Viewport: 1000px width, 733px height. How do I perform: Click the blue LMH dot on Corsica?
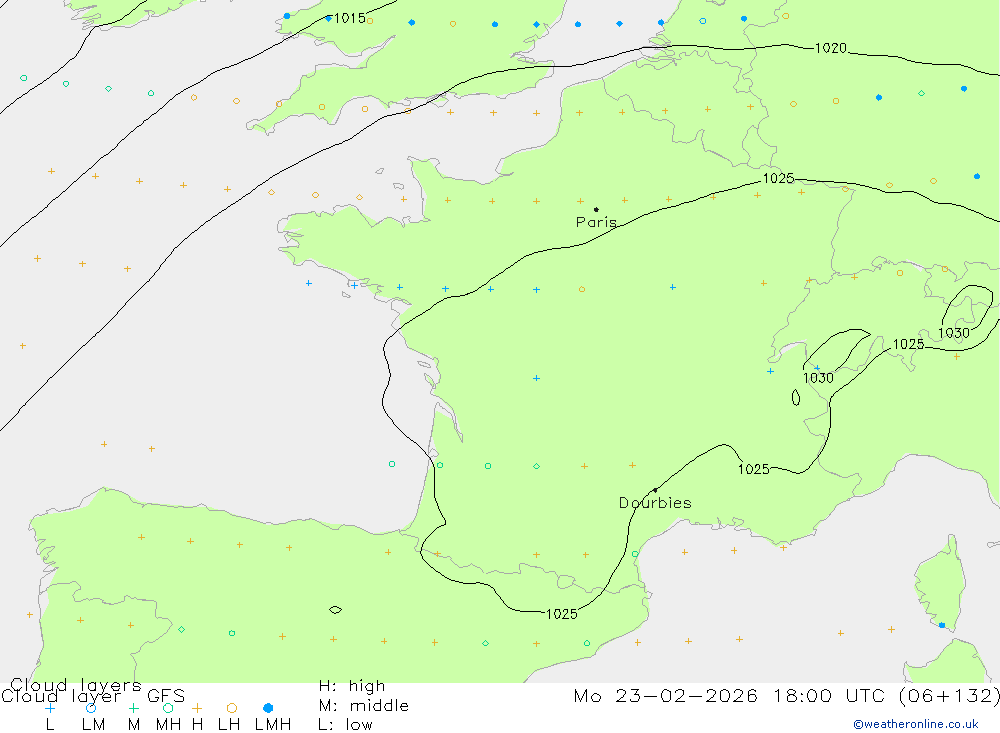click(942, 625)
